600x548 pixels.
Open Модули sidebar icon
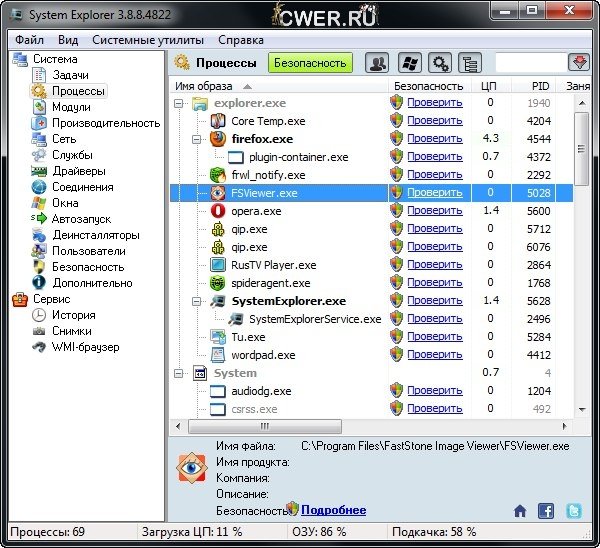click(x=39, y=107)
